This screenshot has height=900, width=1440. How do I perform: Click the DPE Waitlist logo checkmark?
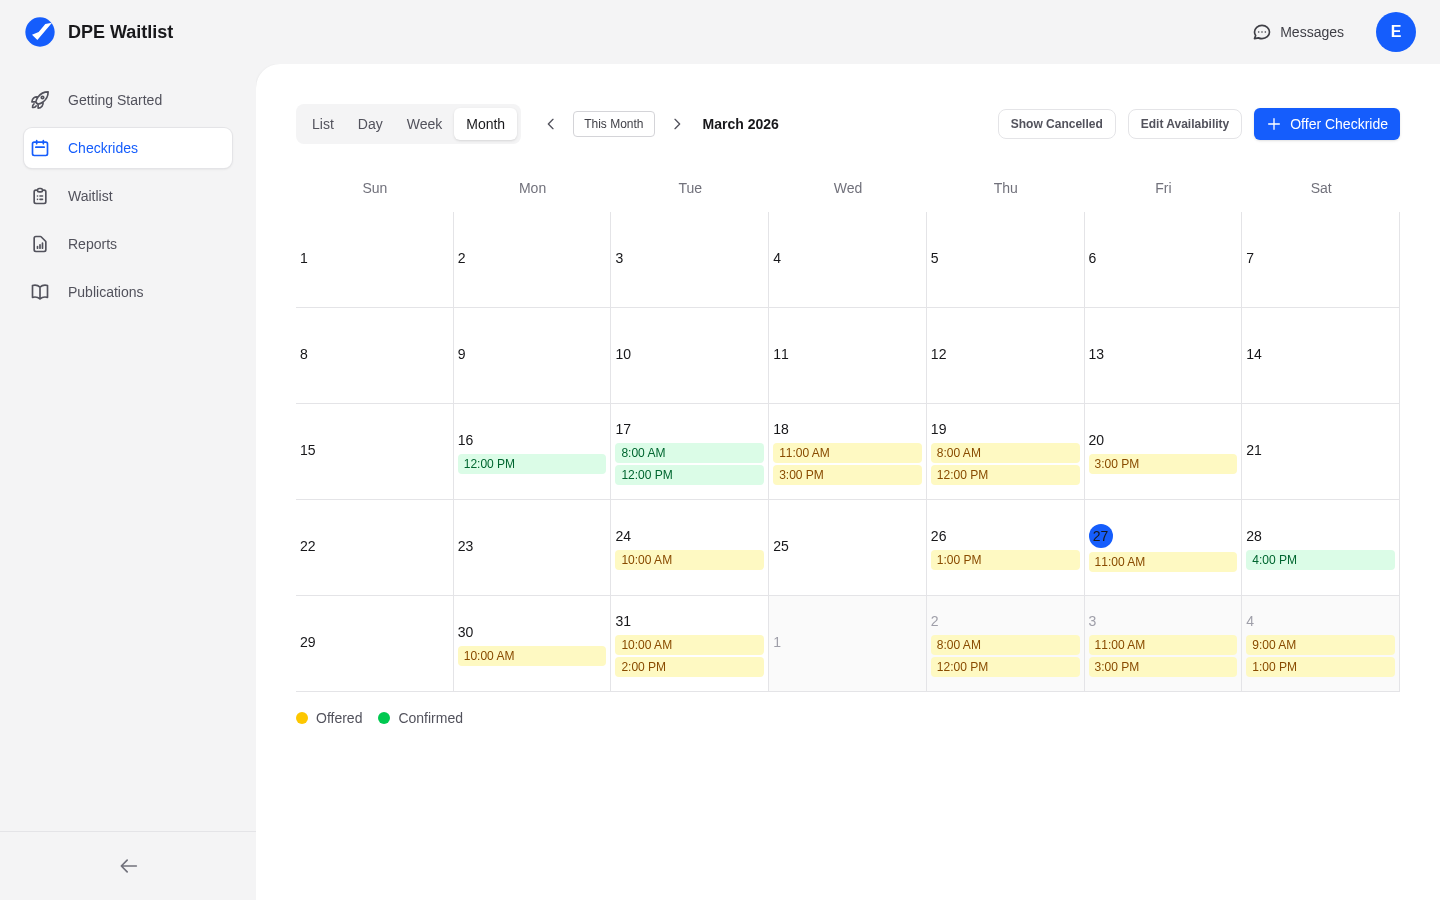click(x=40, y=32)
